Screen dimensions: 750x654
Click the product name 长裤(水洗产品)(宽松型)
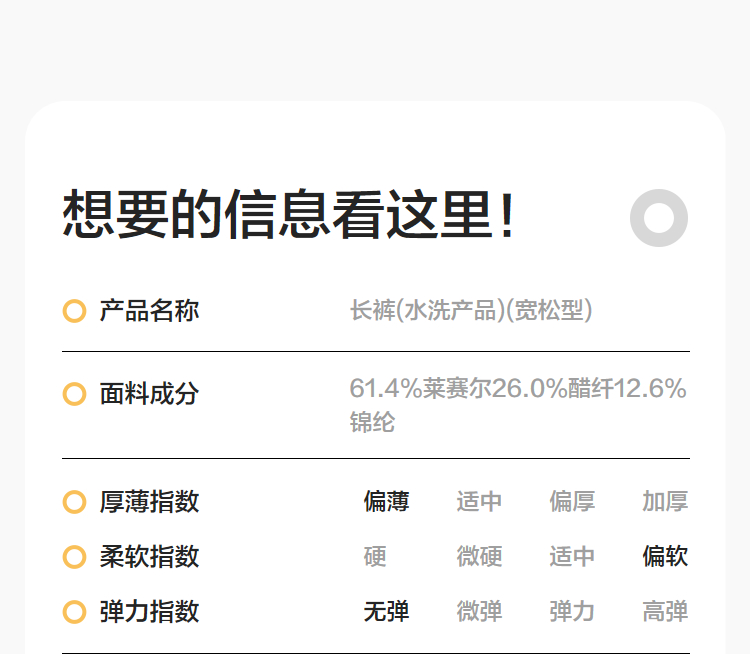[x=471, y=310]
